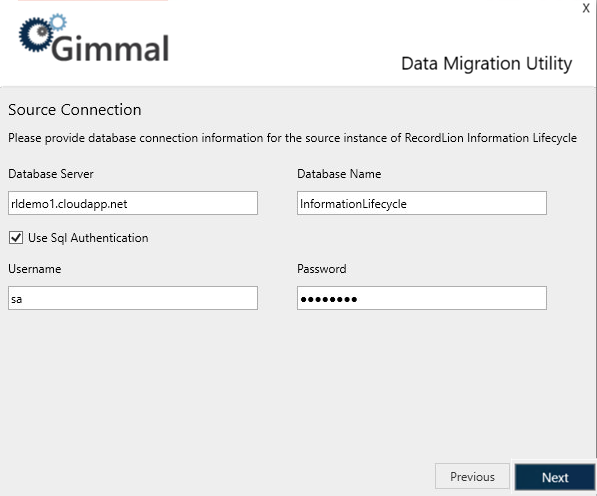Viewport: 597px width, 496px height.
Task: Click the Database Name label
Action: 339,174
